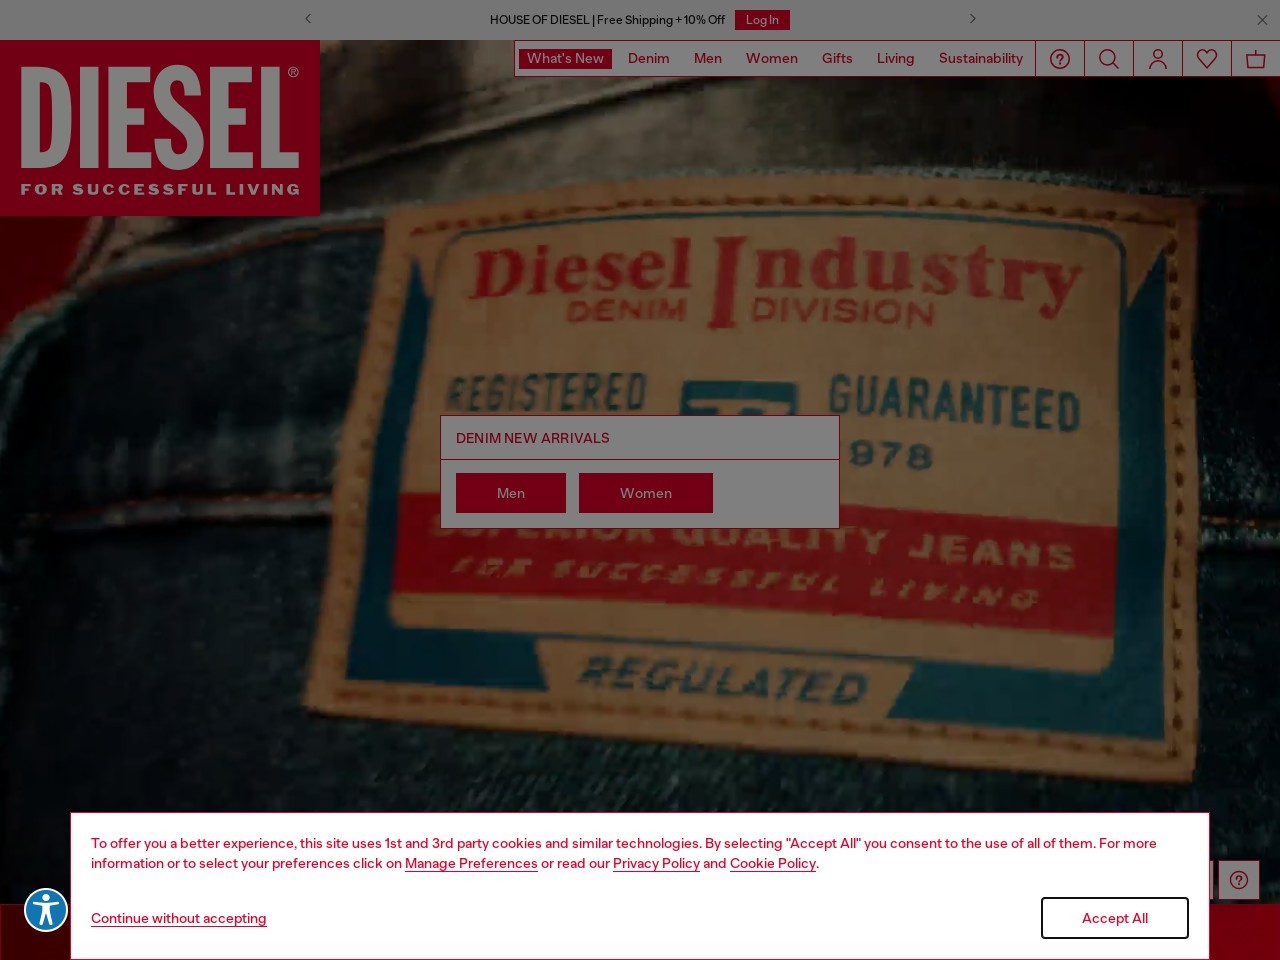
Task: Click the Accept All cookies button
Action: pos(1115,918)
